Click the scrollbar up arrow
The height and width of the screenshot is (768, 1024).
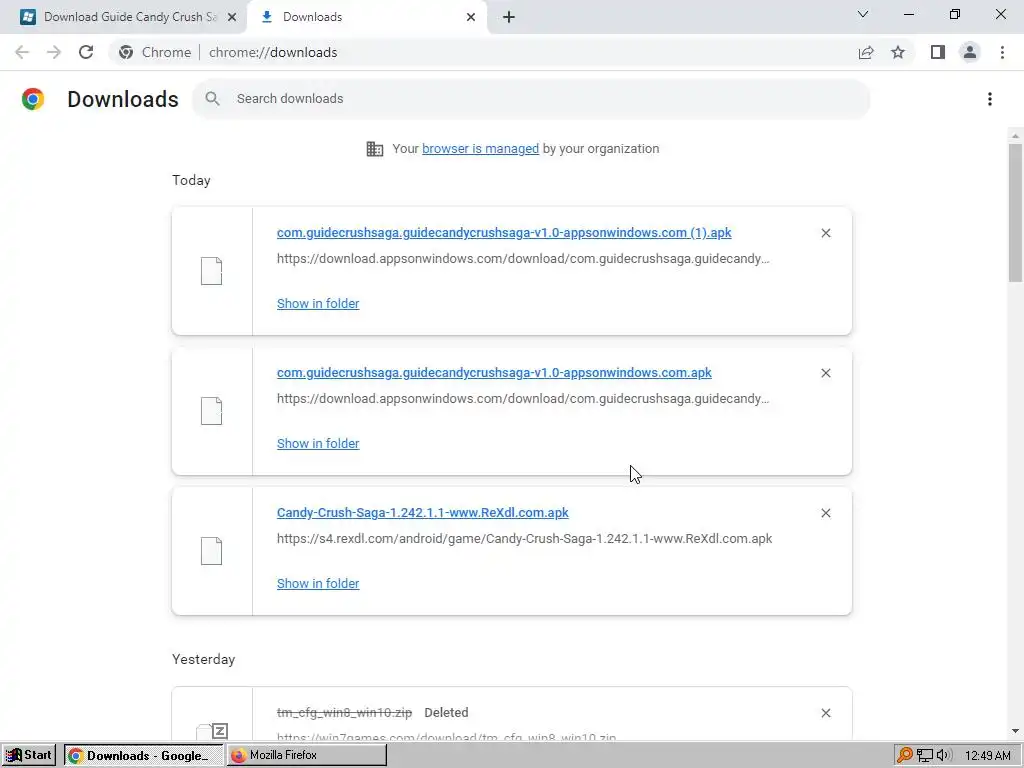(1015, 136)
